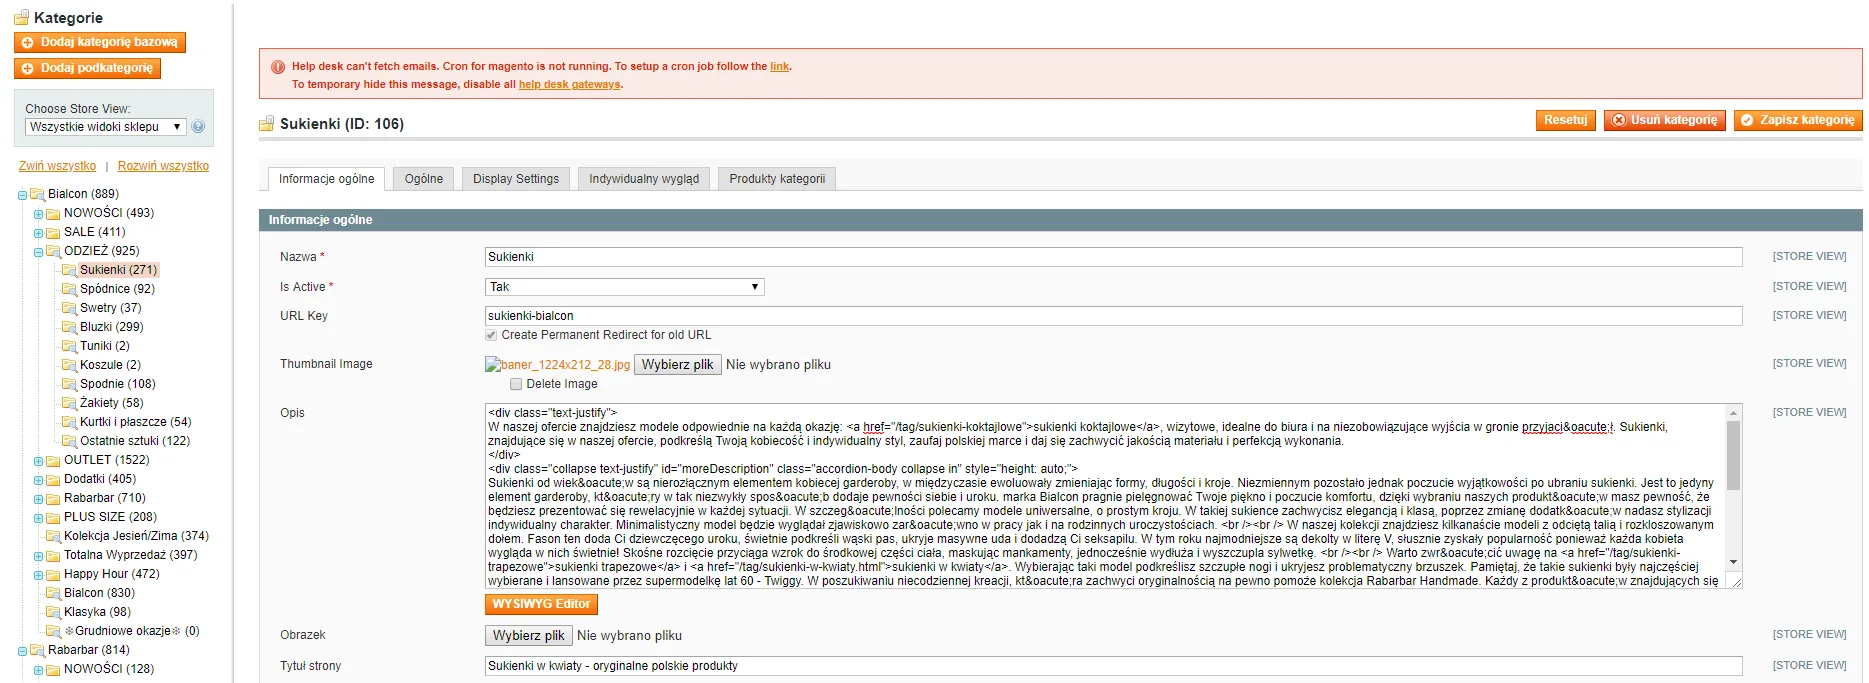Viewport: 1869px width, 683px height.
Task: Expand the NOWOŚCI (493) tree node
Action: click(38, 214)
